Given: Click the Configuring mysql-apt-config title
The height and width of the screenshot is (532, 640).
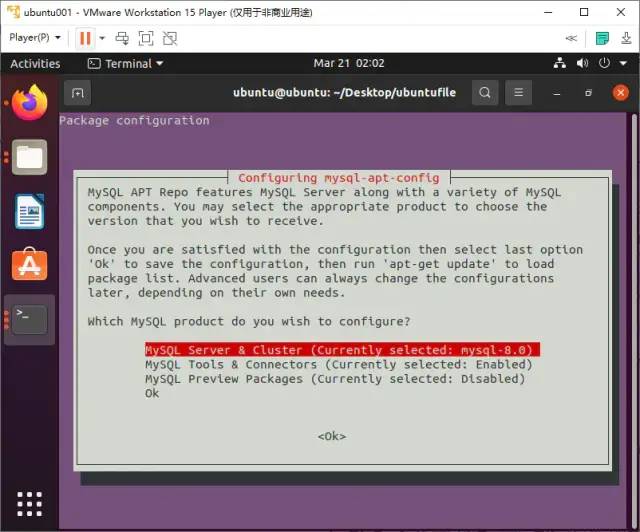Looking at the screenshot, I should coord(339,178).
